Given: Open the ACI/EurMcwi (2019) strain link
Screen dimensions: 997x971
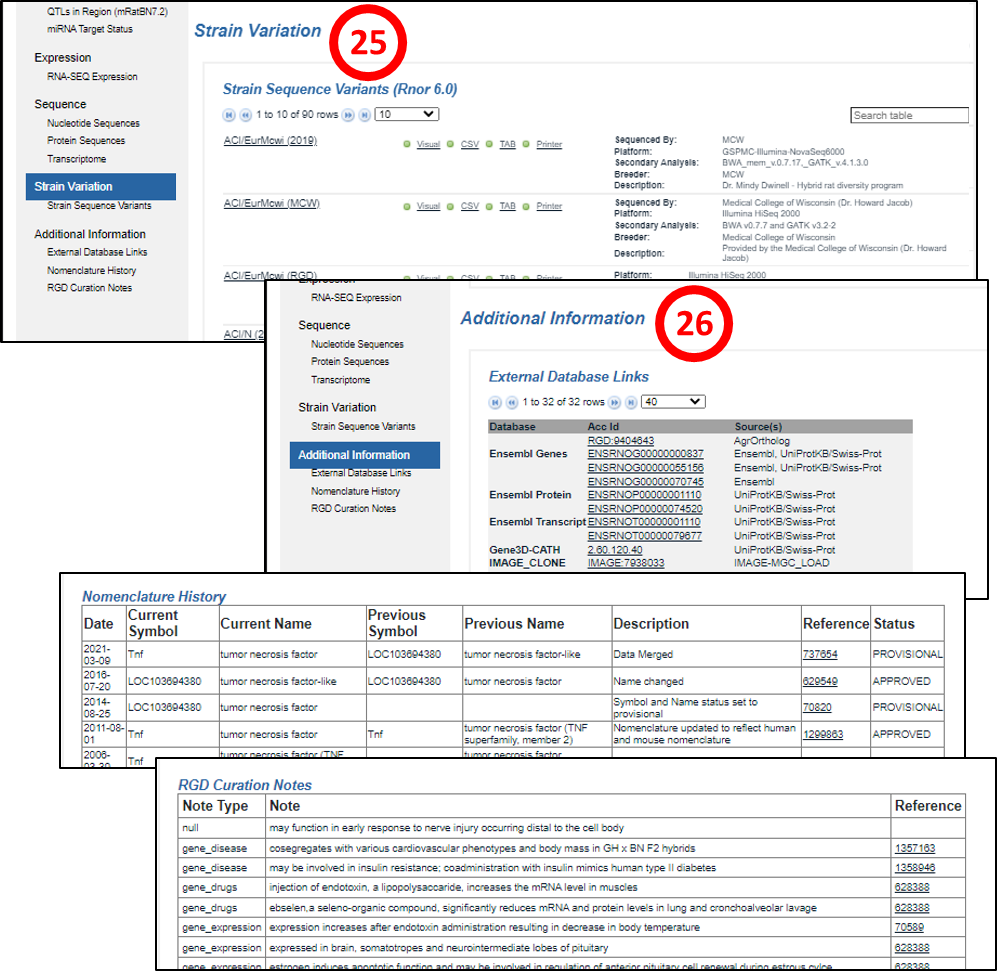Looking at the screenshot, I should tap(270, 141).
